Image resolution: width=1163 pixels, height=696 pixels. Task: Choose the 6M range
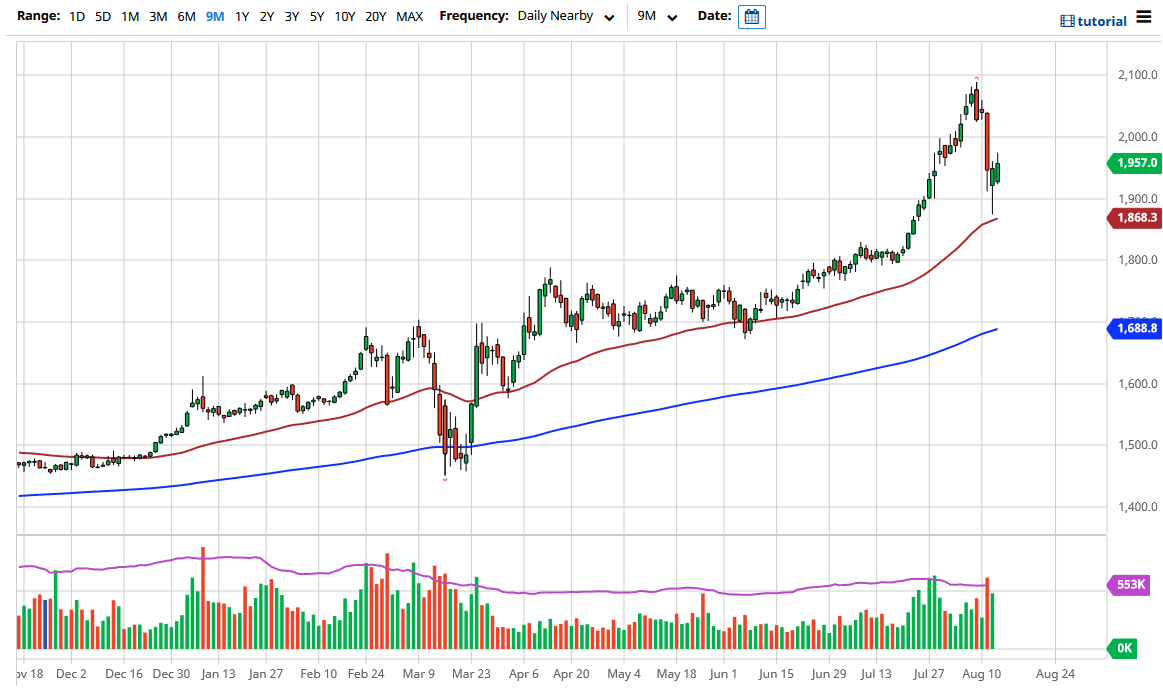click(186, 17)
